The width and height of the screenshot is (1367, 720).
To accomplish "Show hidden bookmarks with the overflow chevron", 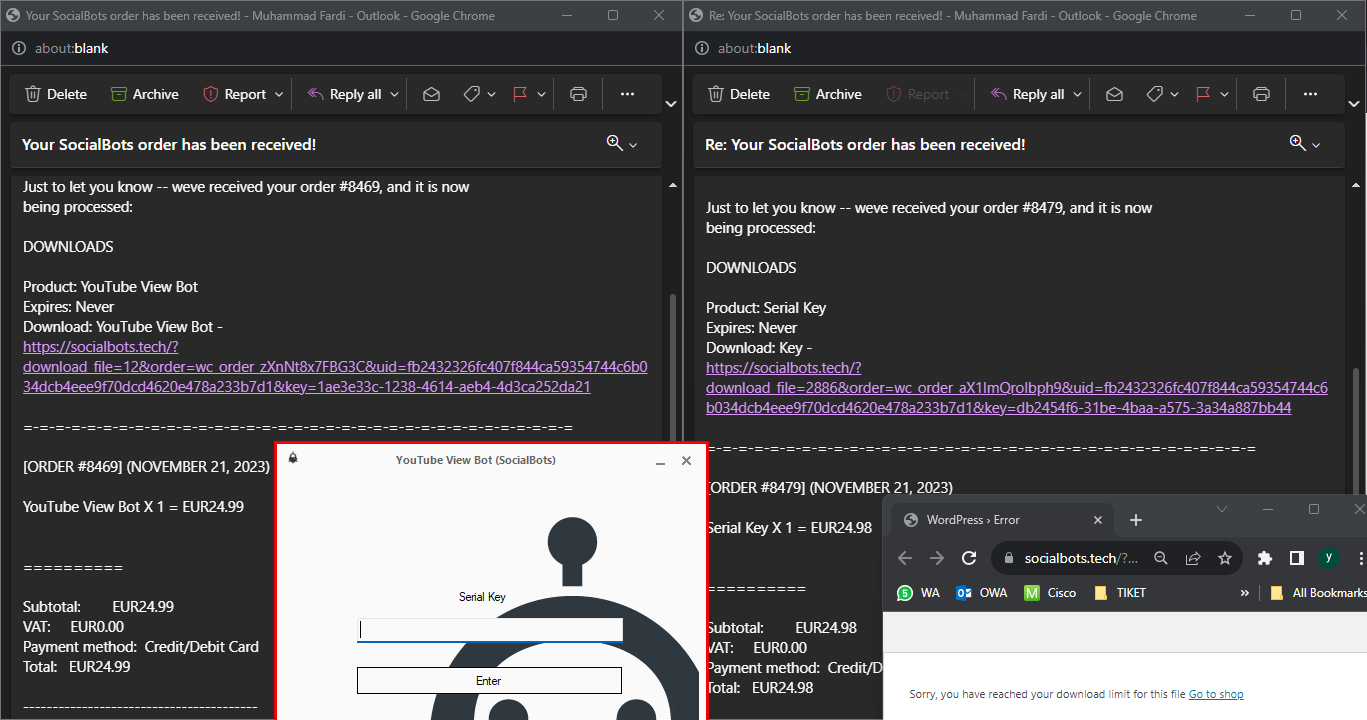I will (x=1245, y=593).
